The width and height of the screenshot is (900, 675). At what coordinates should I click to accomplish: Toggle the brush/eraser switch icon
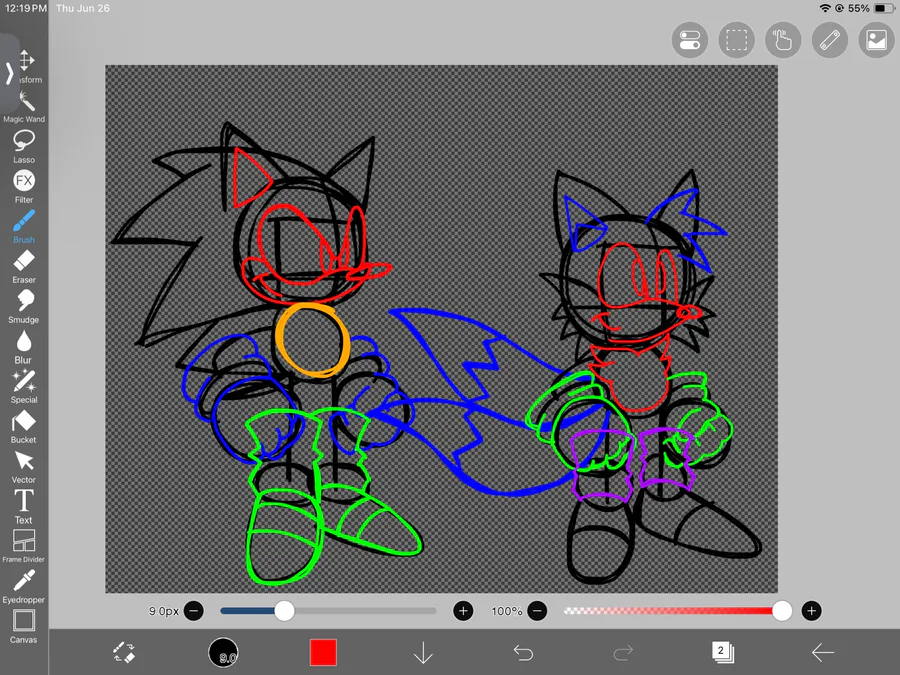click(x=124, y=653)
